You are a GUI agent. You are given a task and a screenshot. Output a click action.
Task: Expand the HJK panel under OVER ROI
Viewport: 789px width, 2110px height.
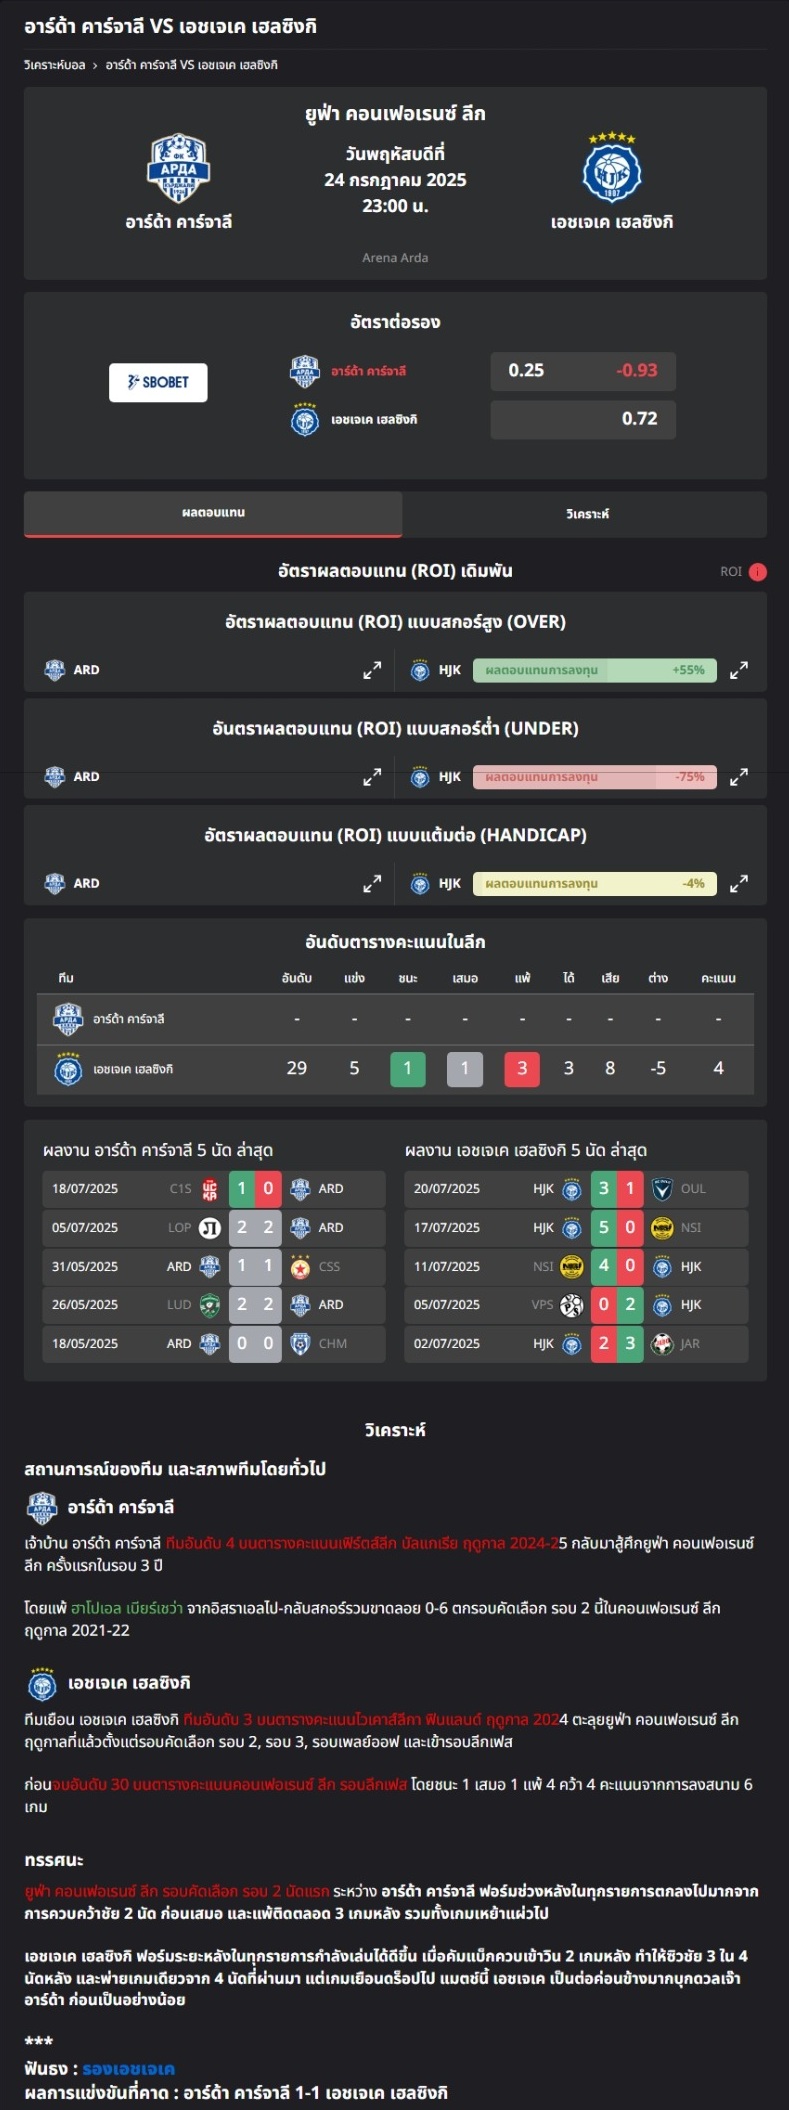(739, 670)
